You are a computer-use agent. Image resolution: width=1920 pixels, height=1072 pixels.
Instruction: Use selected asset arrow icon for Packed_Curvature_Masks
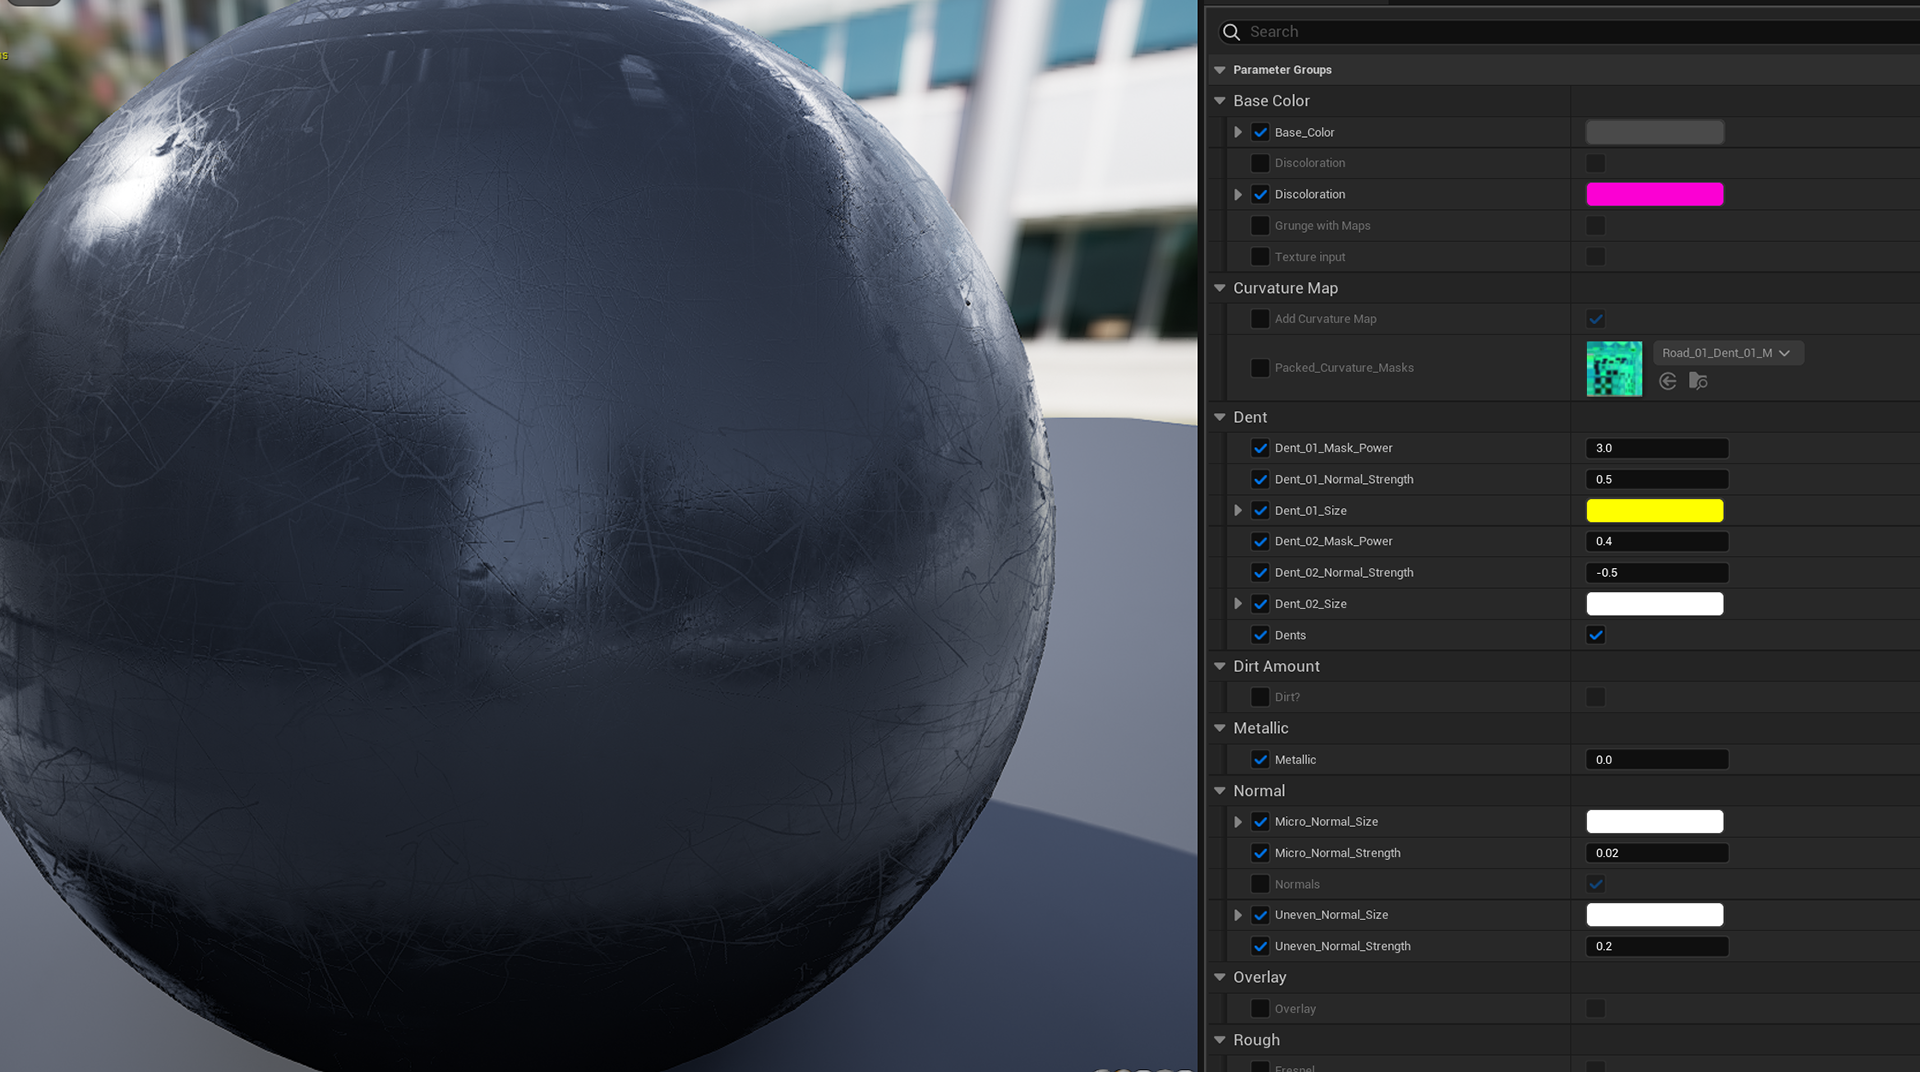pos(1667,381)
